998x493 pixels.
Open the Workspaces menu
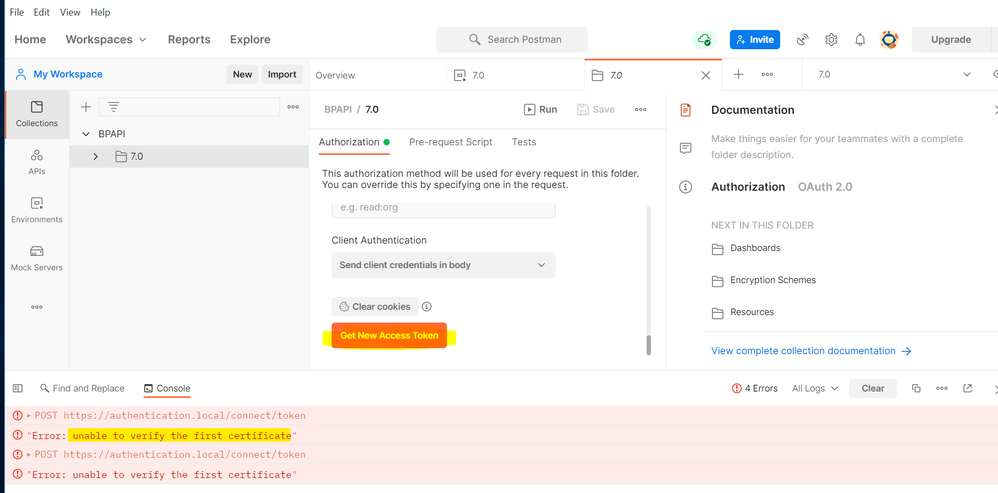[x=106, y=40]
